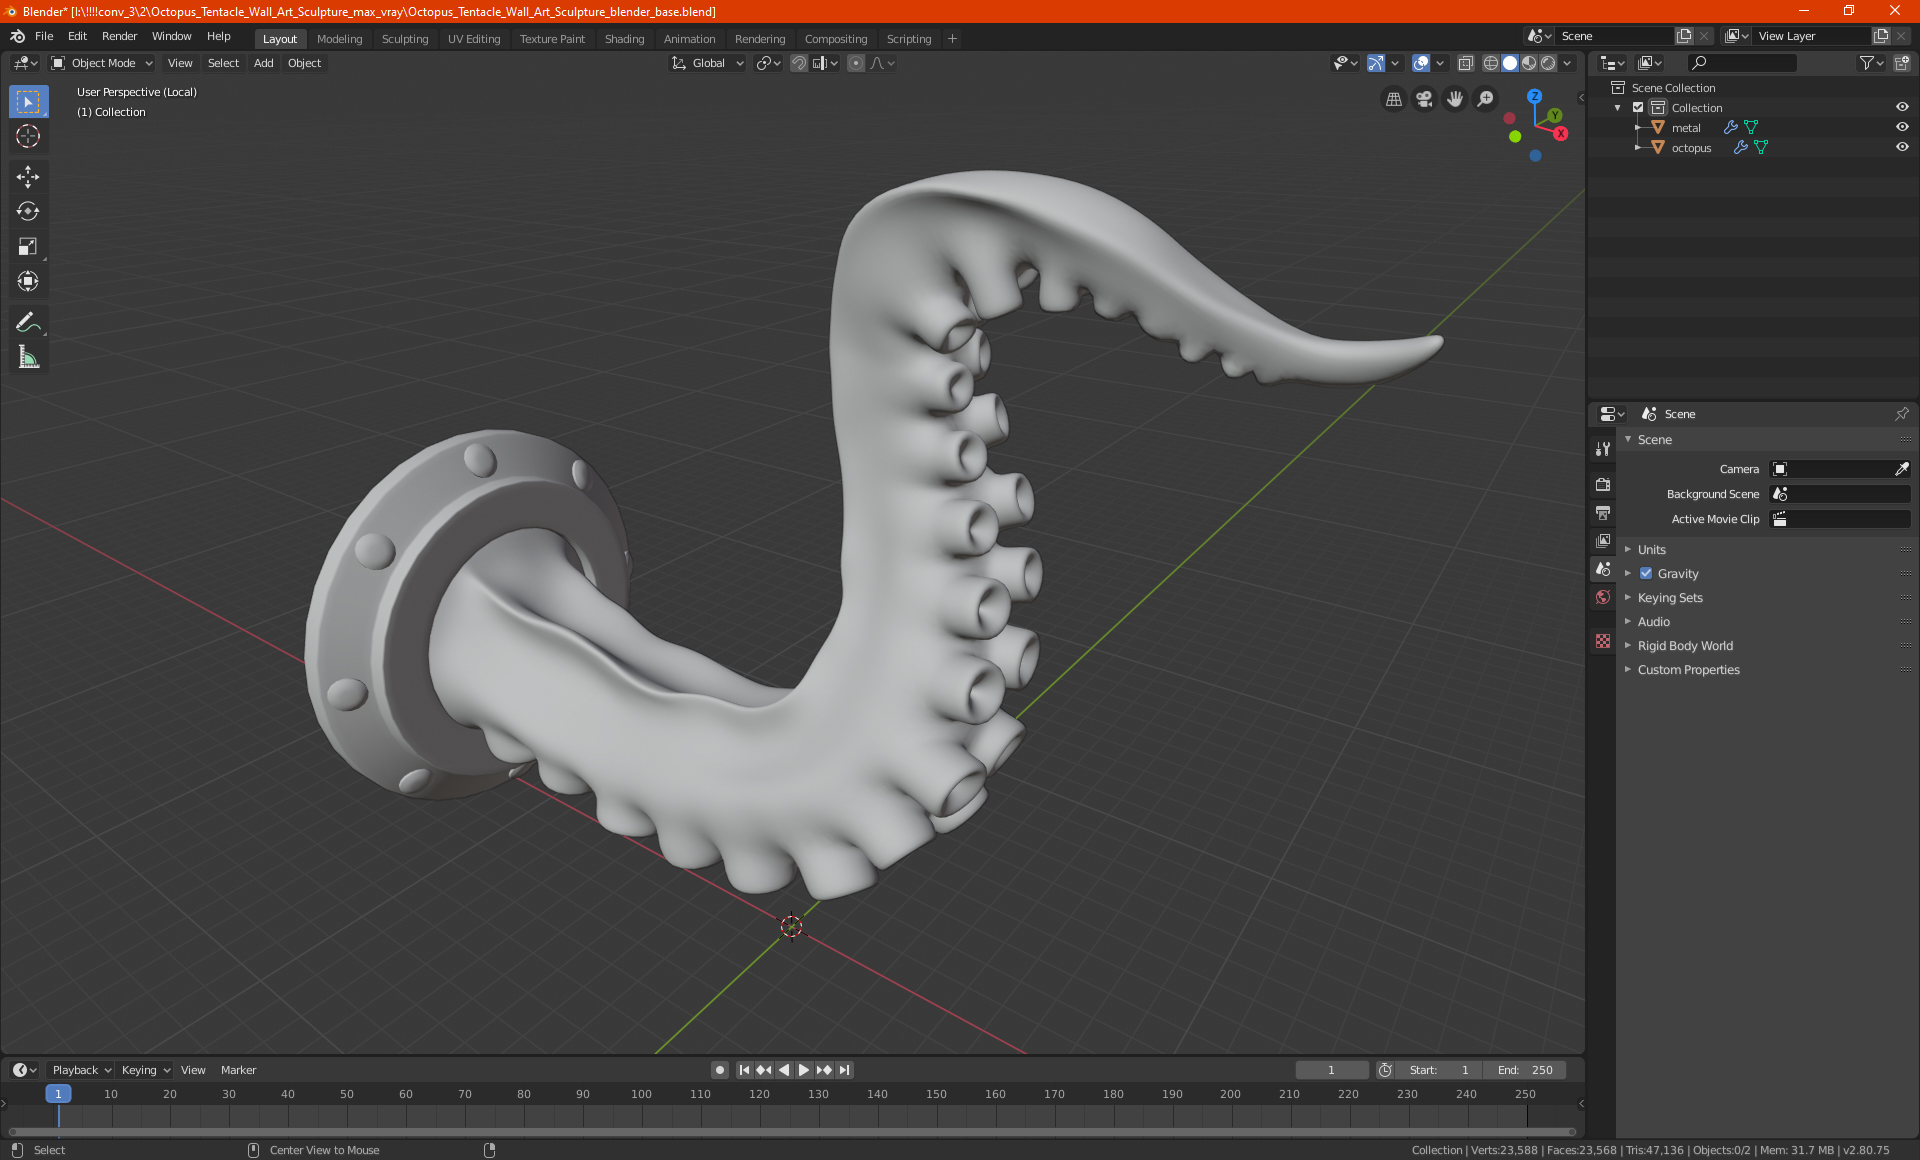Open the Texture properties tab
The image size is (1920, 1160).
click(1603, 641)
